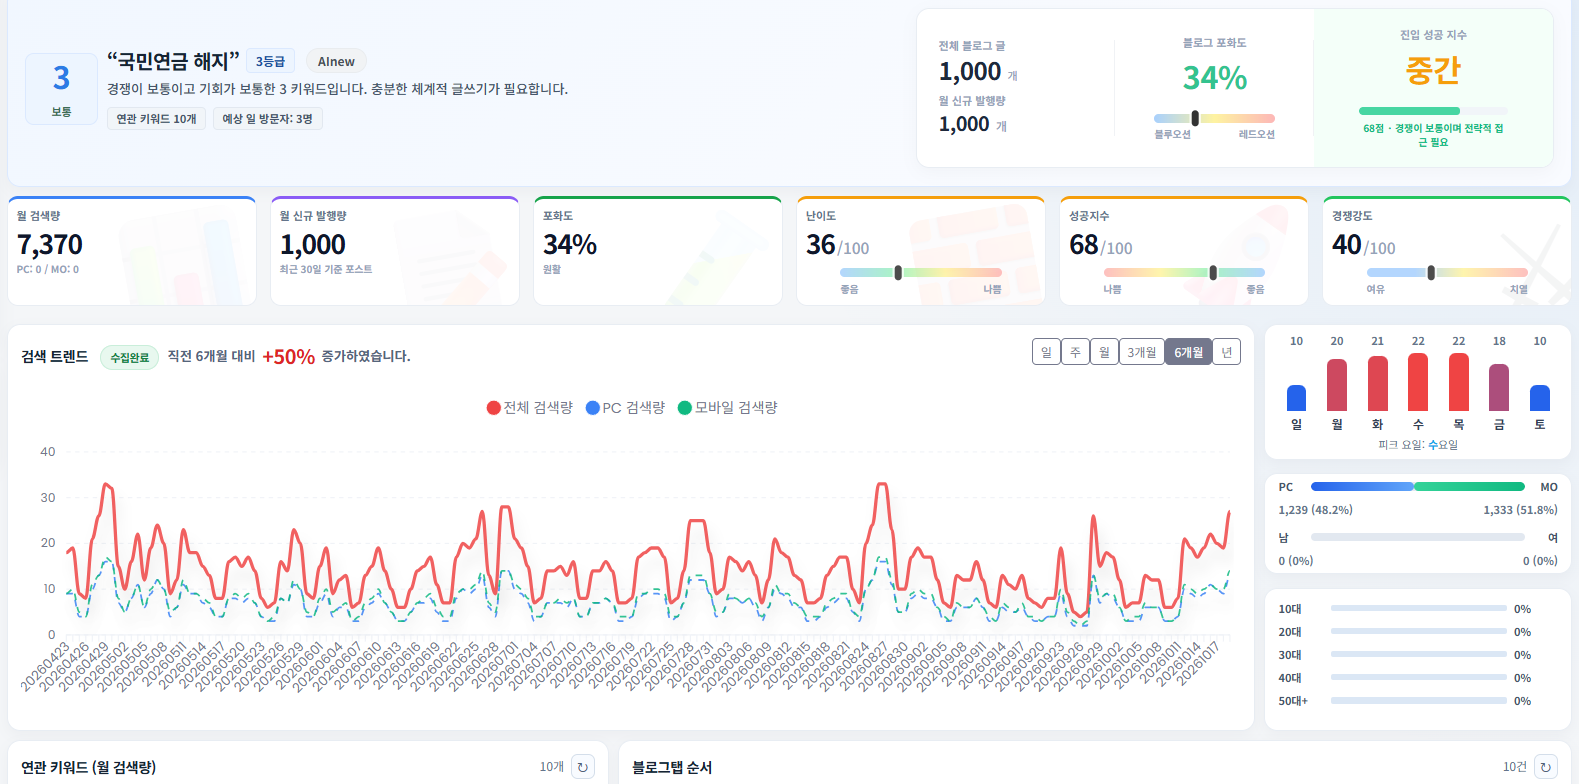The width and height of the screenshot is (1579, 784).
Task: Toggle the mobile search volume legend
Action: coord(728,408)
